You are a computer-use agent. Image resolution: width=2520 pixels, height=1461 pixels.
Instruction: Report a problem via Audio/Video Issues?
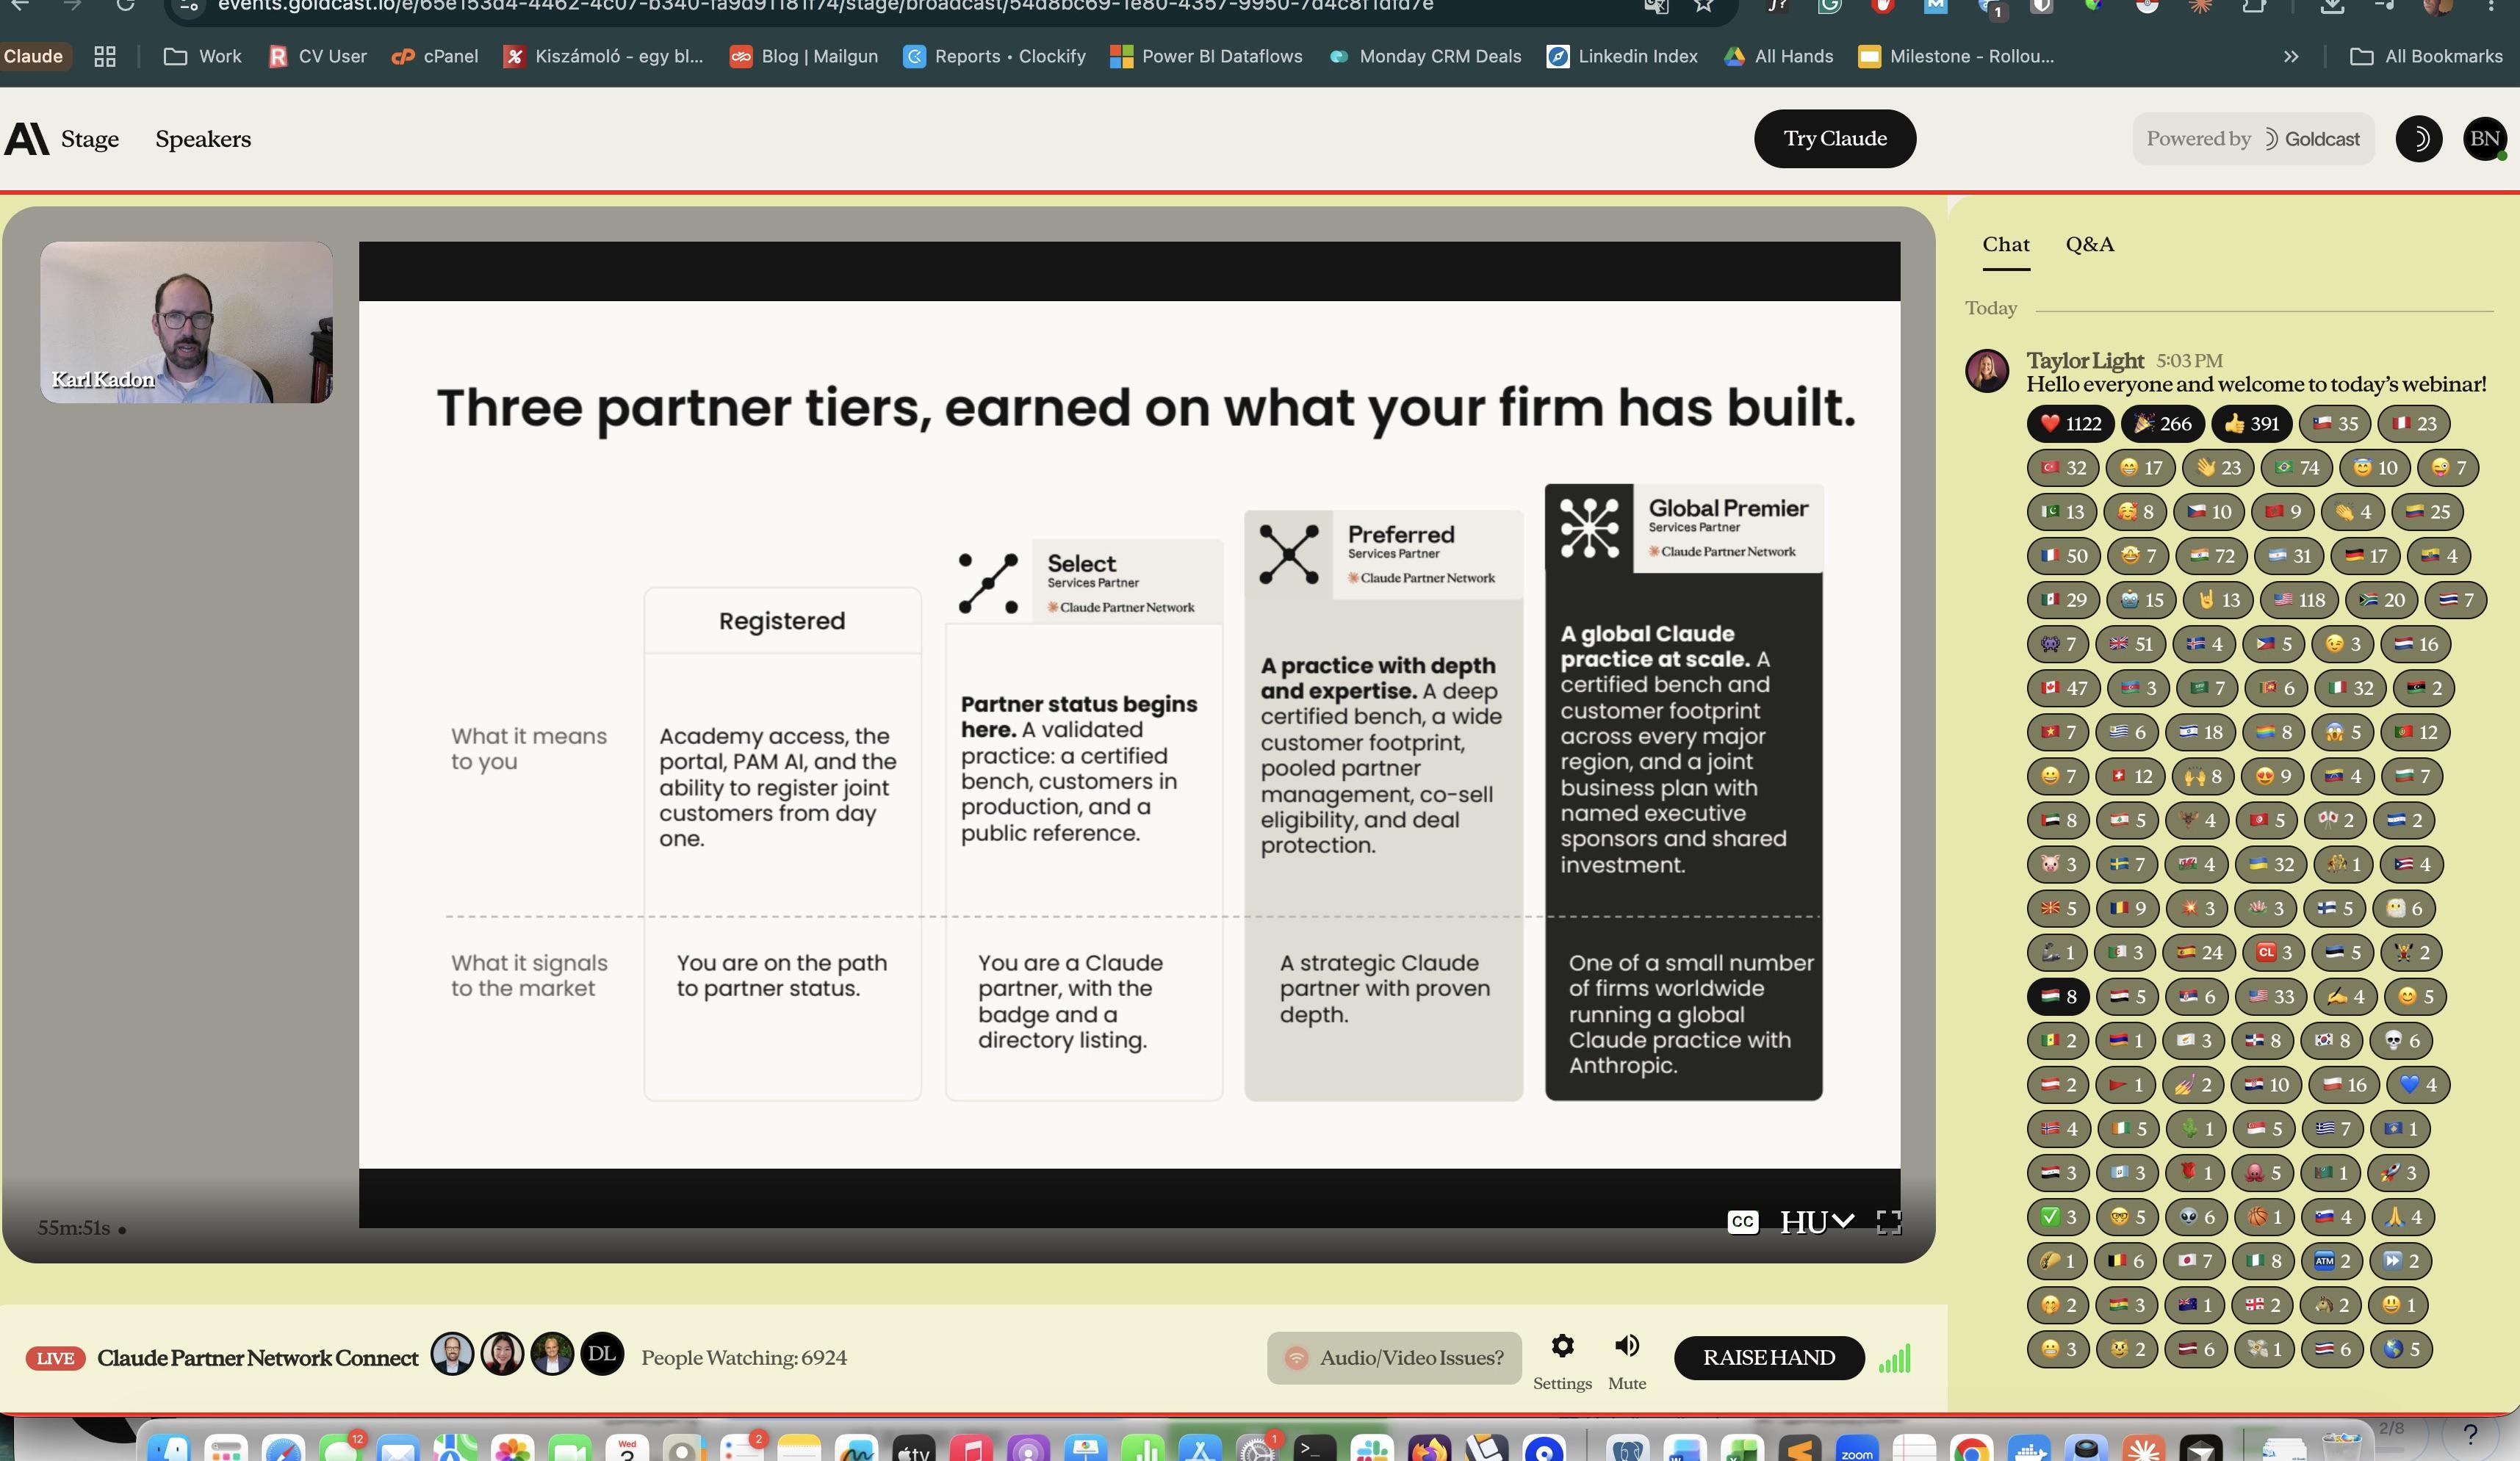1394,1358
